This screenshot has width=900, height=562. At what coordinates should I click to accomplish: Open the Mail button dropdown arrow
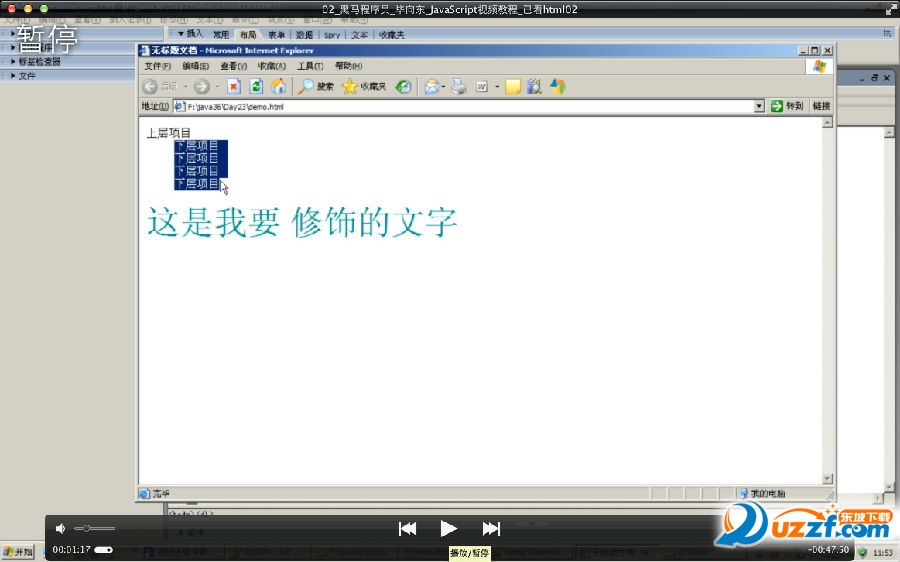pyautogui.click(x=443, y=87)
